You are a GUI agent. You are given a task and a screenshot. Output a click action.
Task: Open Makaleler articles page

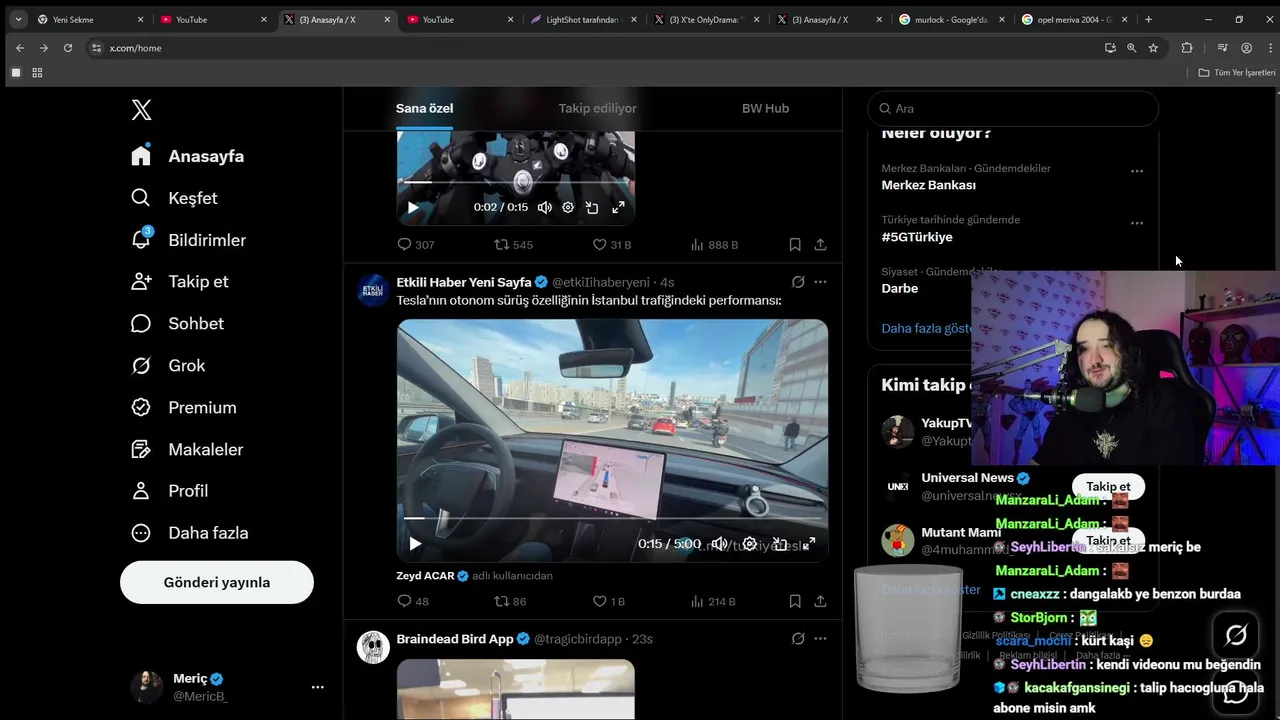click(x=187, y=449)
